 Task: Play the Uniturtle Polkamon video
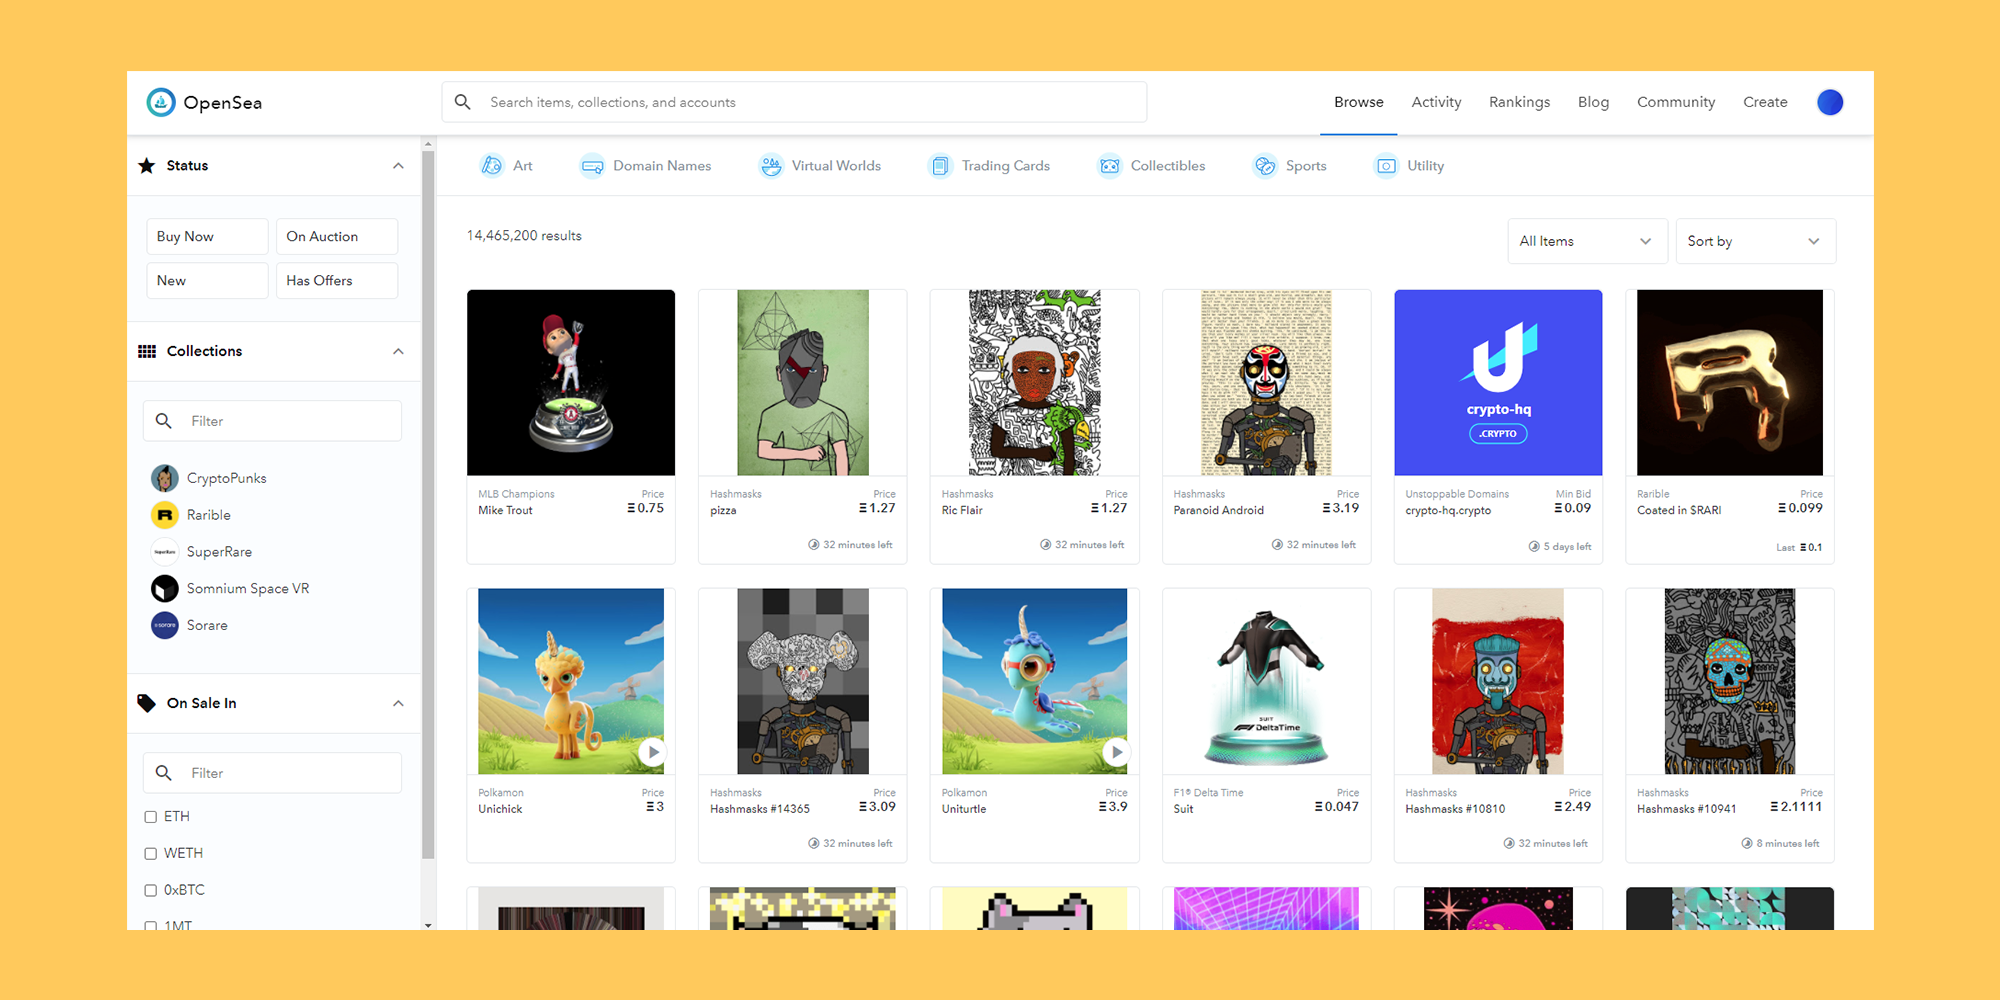tap(1117, 752)
